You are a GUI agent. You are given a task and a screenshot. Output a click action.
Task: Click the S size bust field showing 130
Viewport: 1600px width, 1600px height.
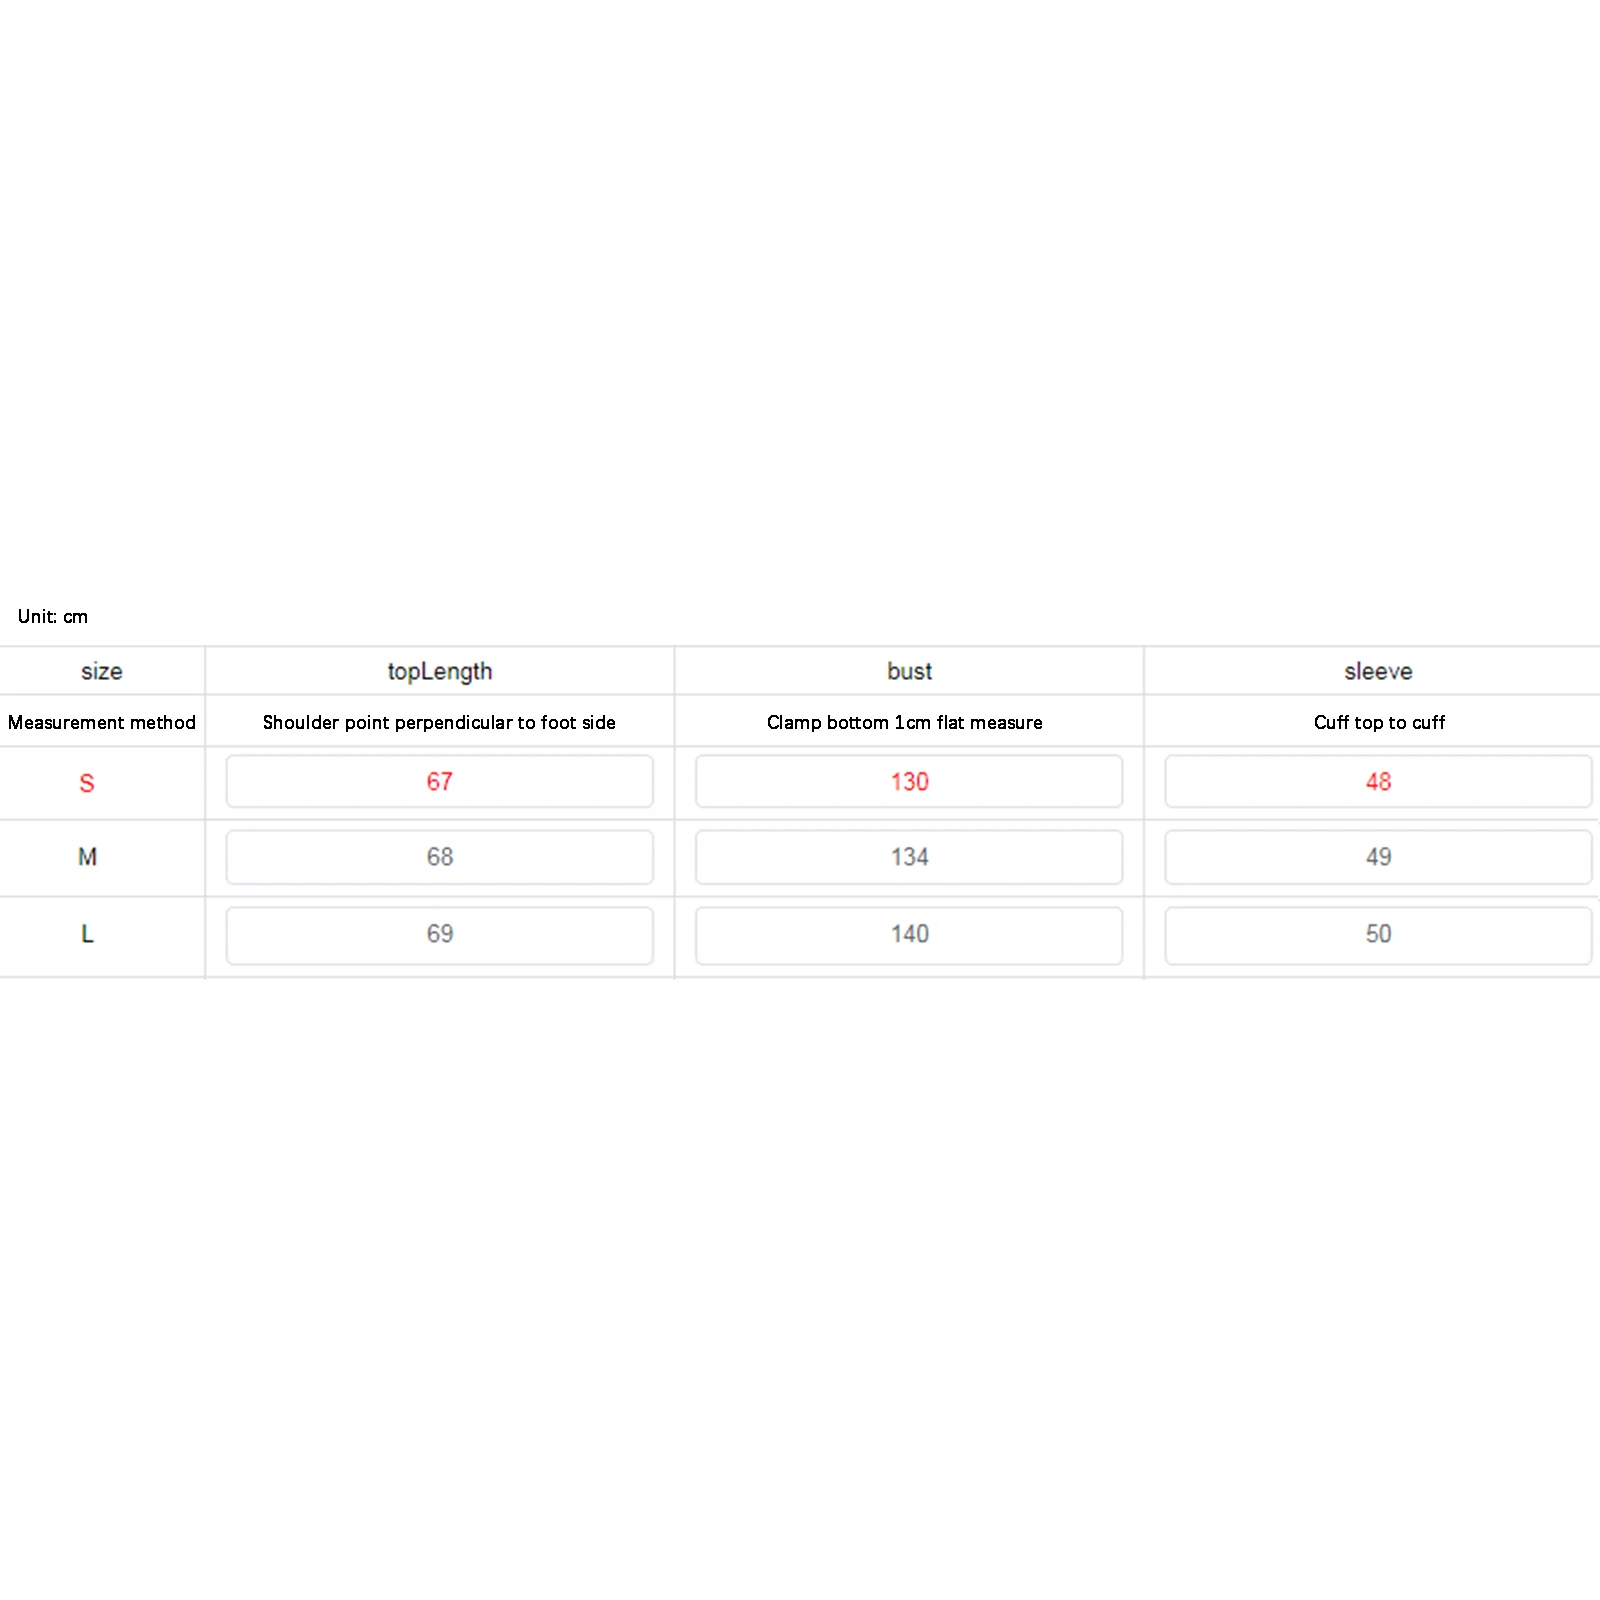909,781
